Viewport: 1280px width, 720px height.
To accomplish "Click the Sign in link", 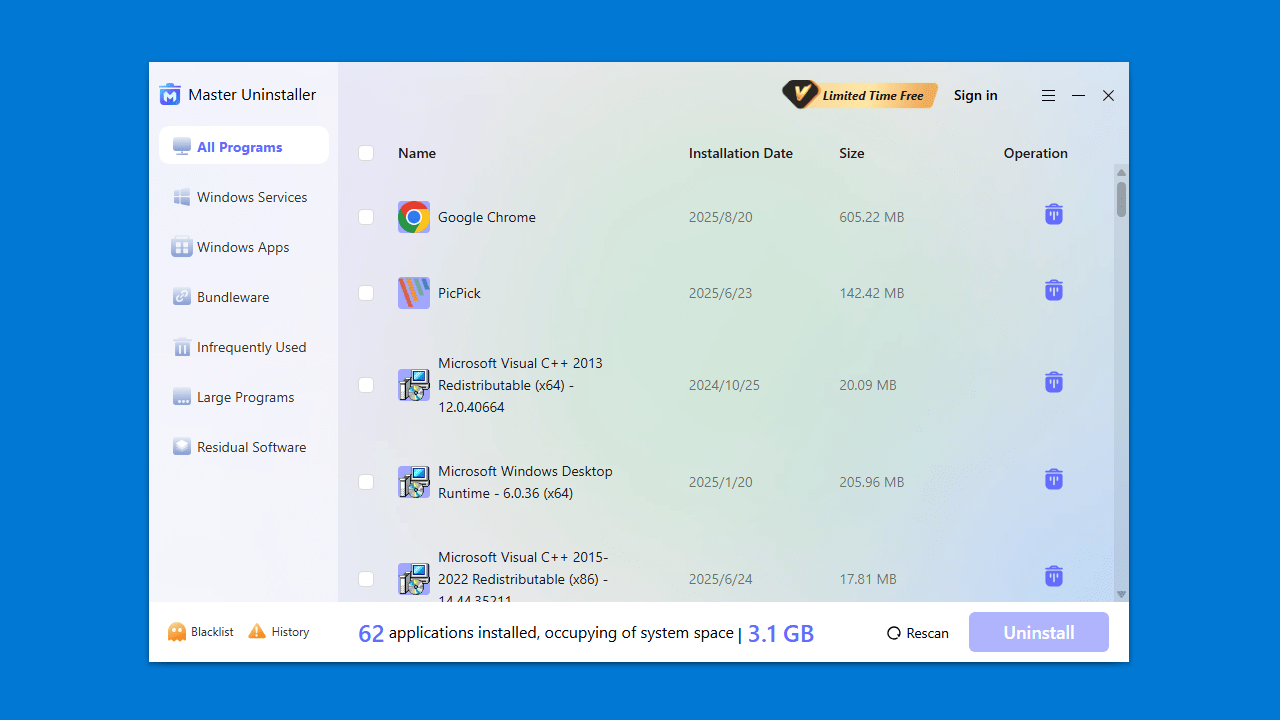I will (x=976, y=95).
